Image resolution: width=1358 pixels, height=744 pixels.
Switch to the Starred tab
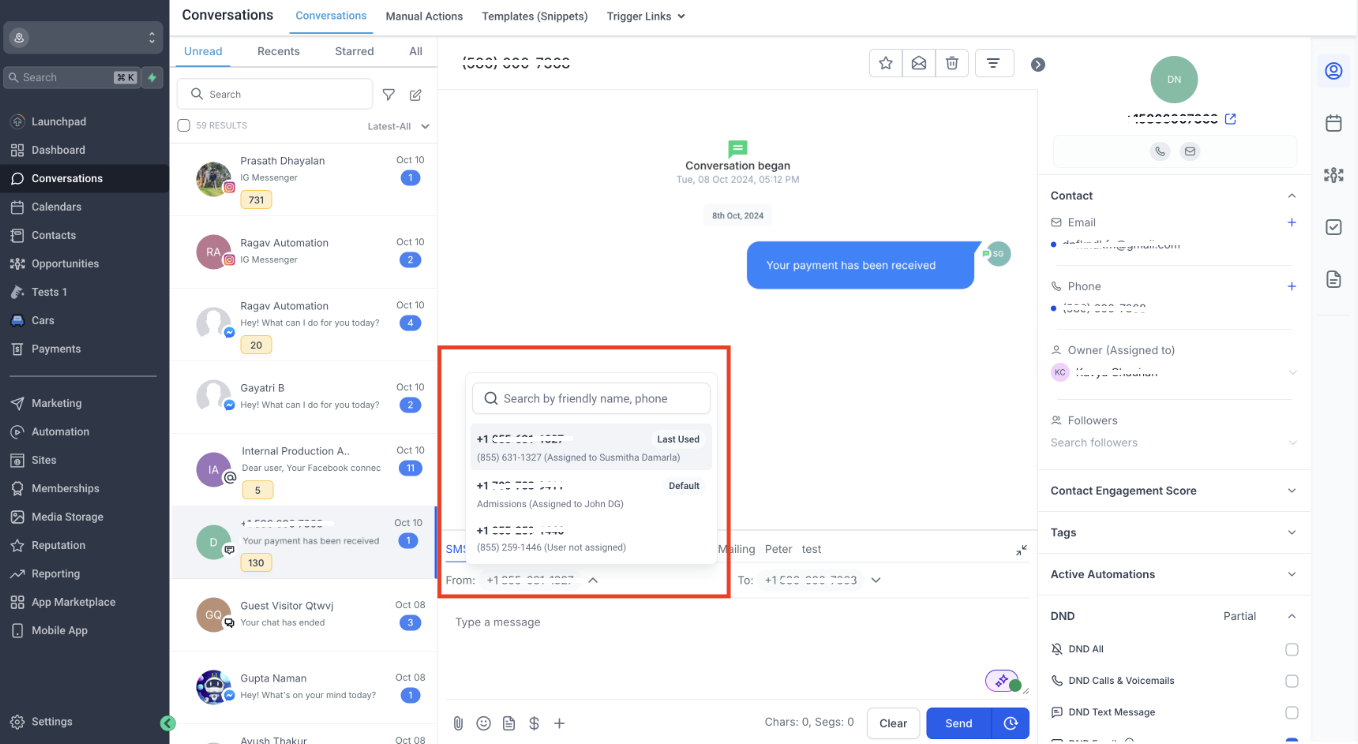point(354,51)
